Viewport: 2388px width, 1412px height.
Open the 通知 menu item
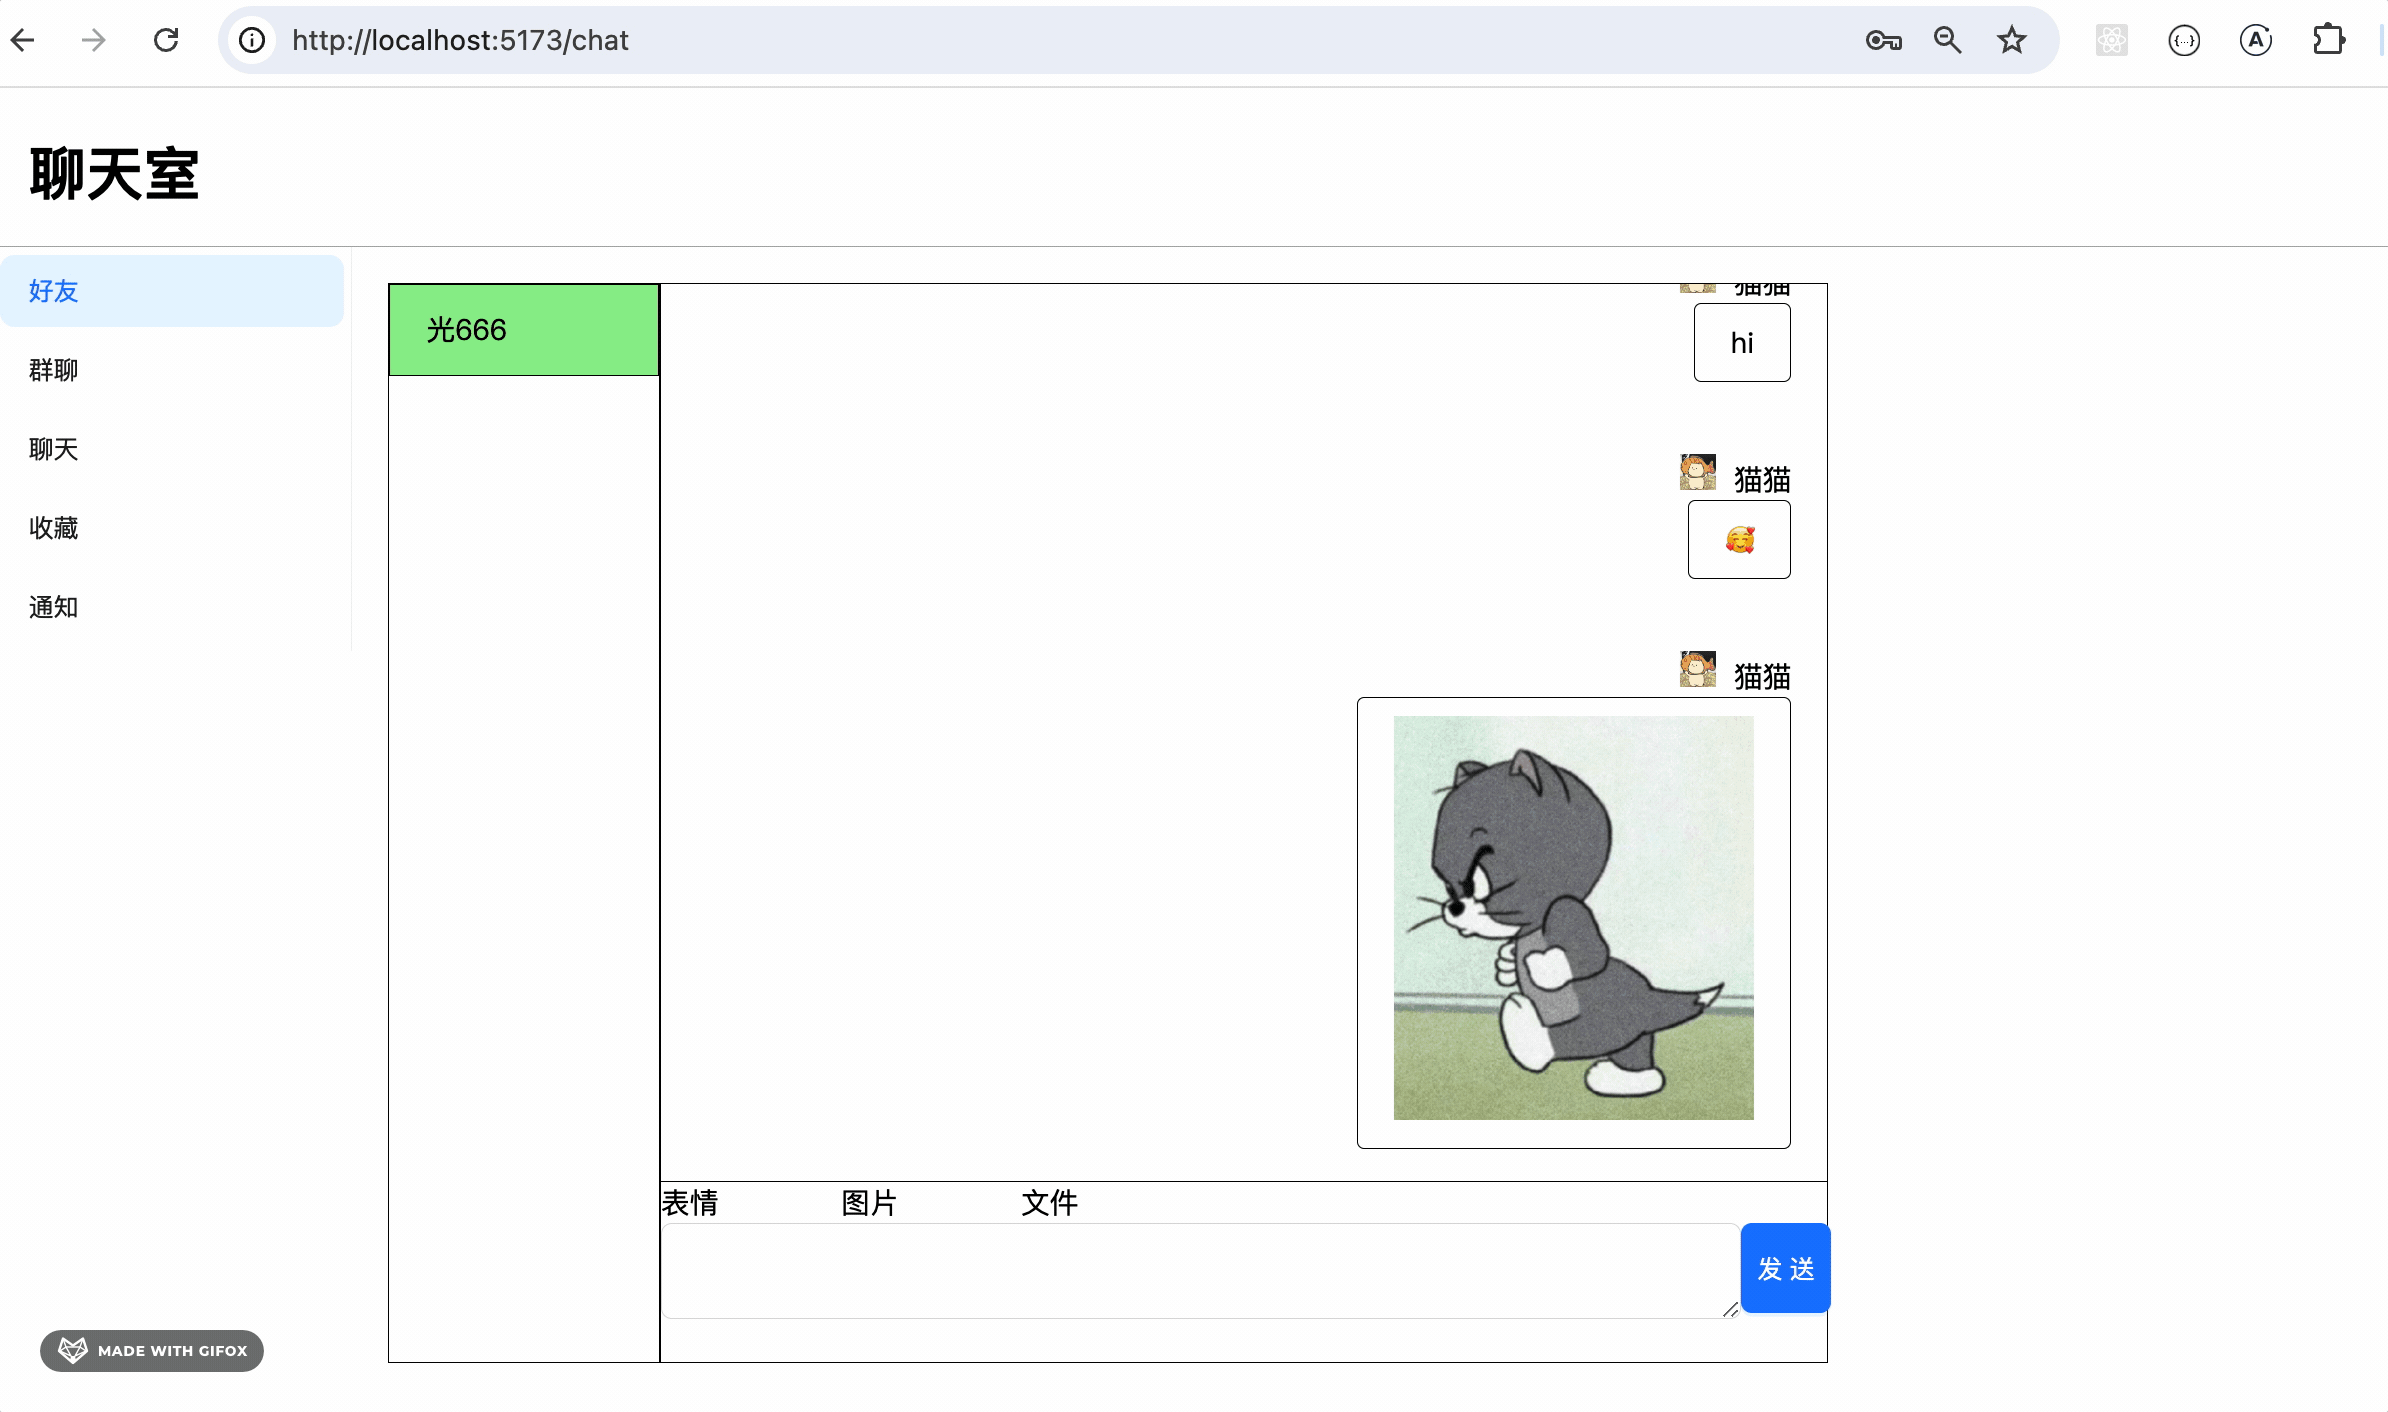[x=54, y=607]
